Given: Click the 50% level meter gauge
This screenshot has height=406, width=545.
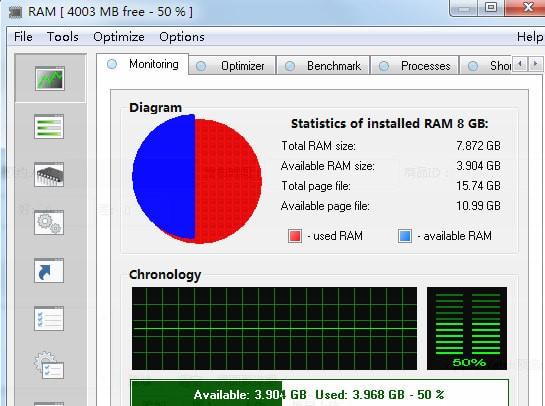Looking at the screenshot, I should (x=467, y=328).
